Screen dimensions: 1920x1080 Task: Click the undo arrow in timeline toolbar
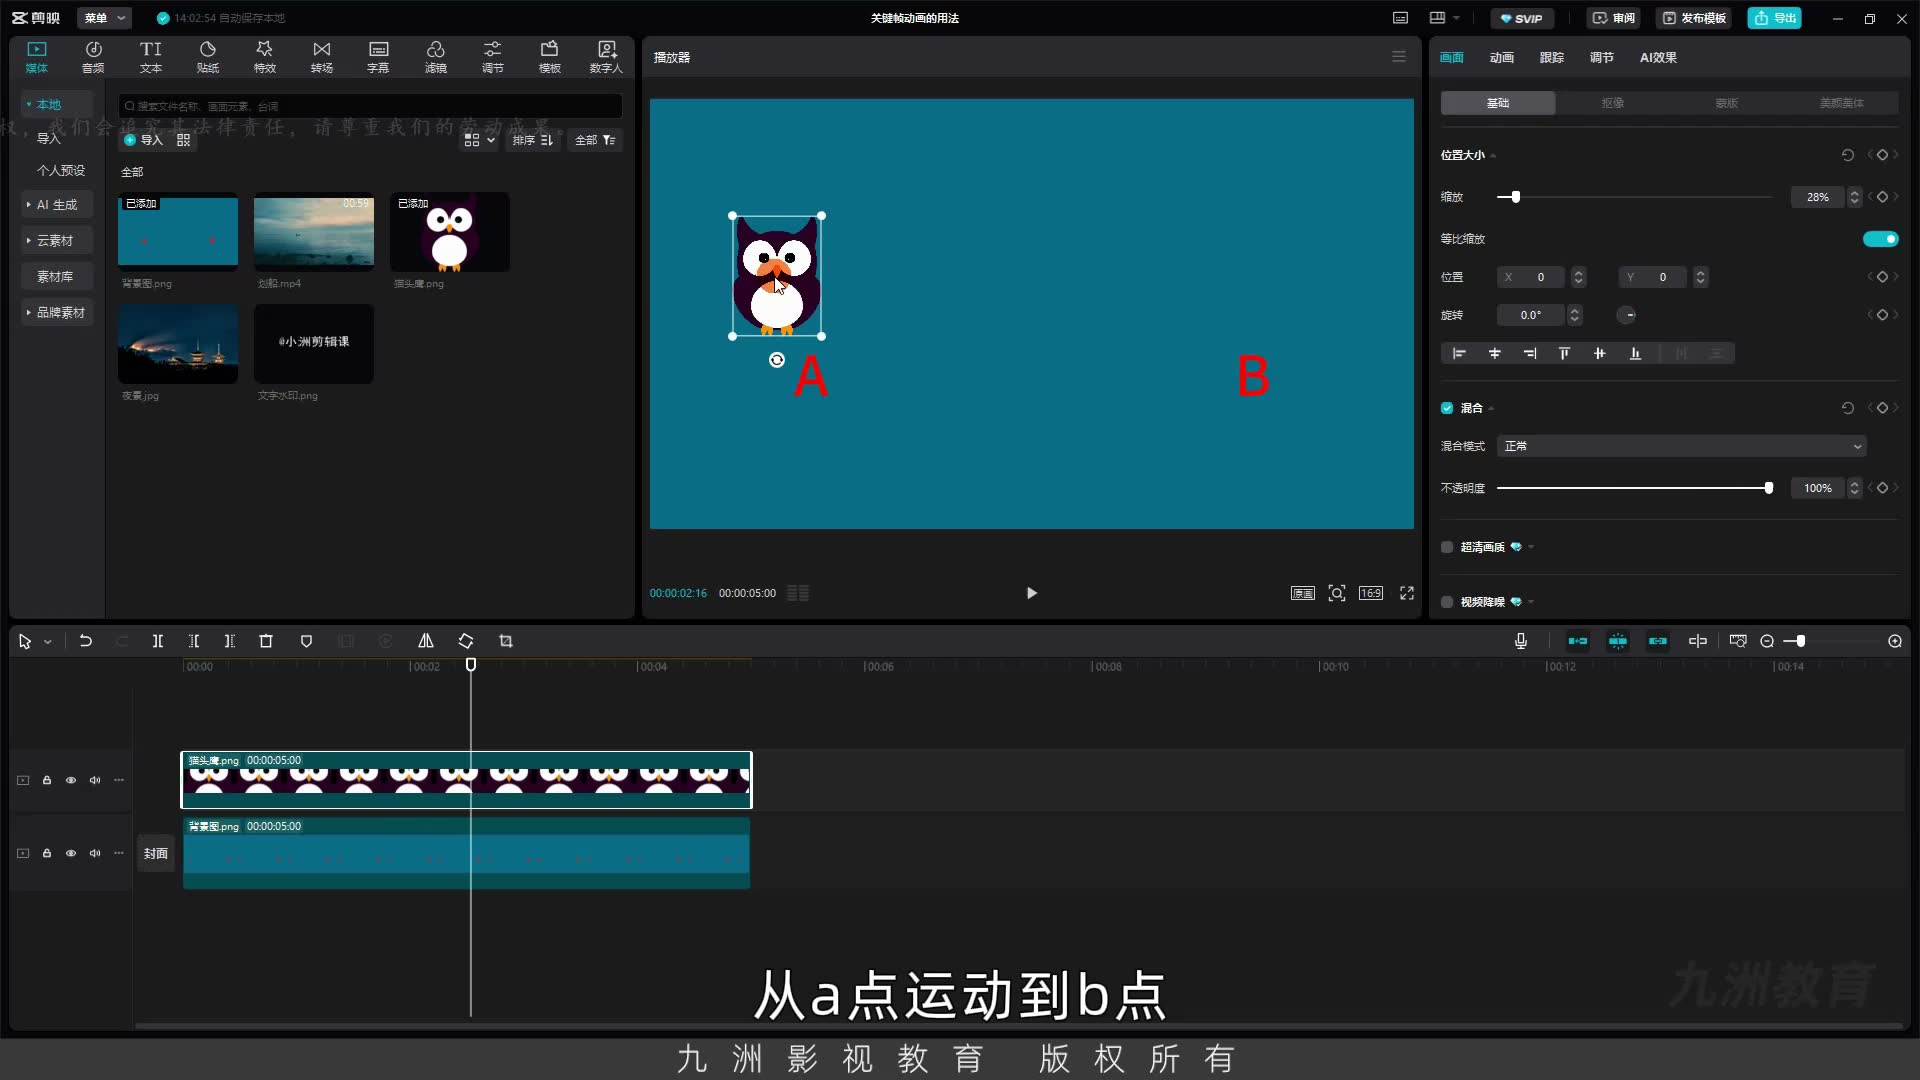tap(86, 641)
